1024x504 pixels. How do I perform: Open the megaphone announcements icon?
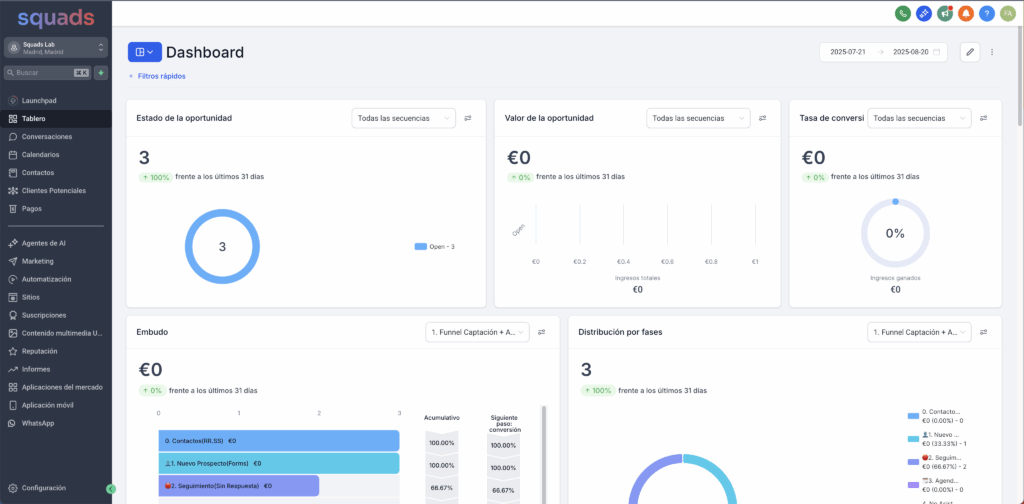(x=944, y=13)
